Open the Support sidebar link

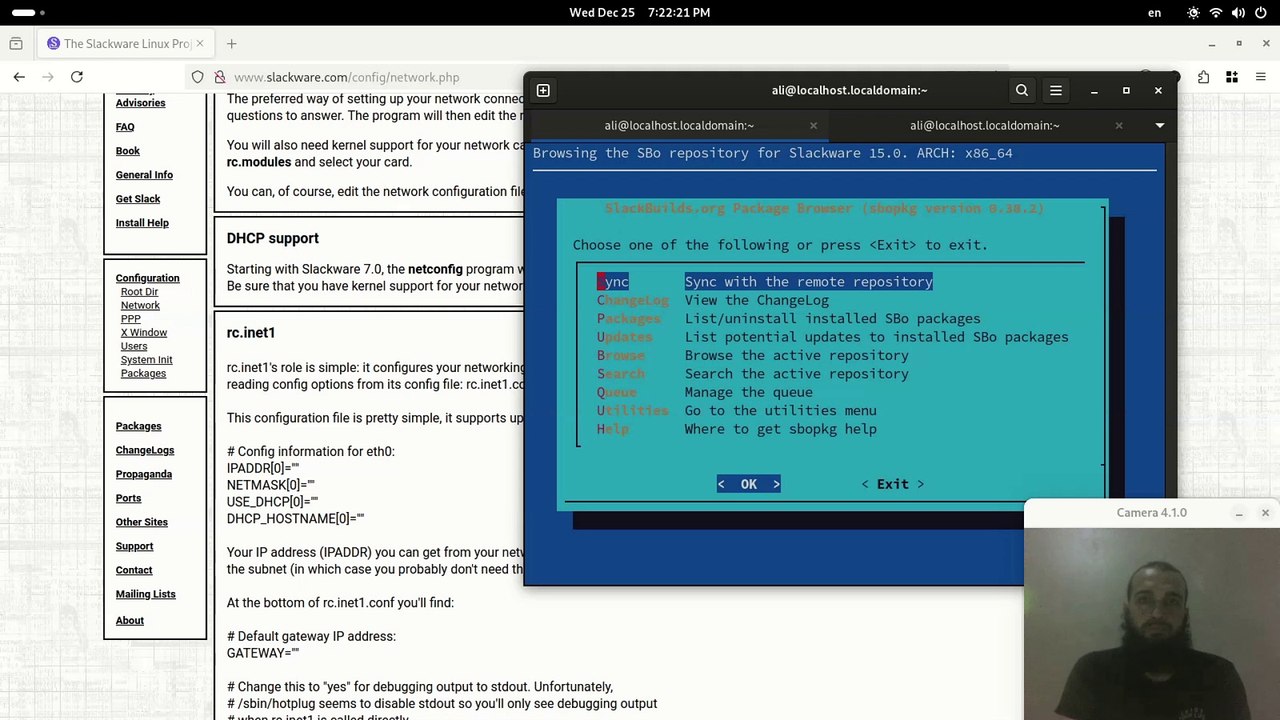(134, 546)
